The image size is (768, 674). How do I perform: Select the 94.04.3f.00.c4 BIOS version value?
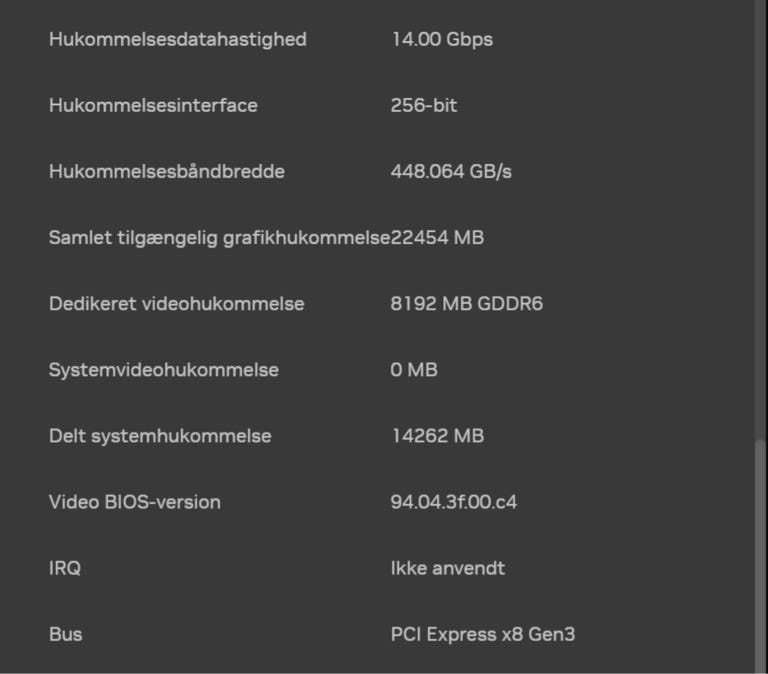454,502
